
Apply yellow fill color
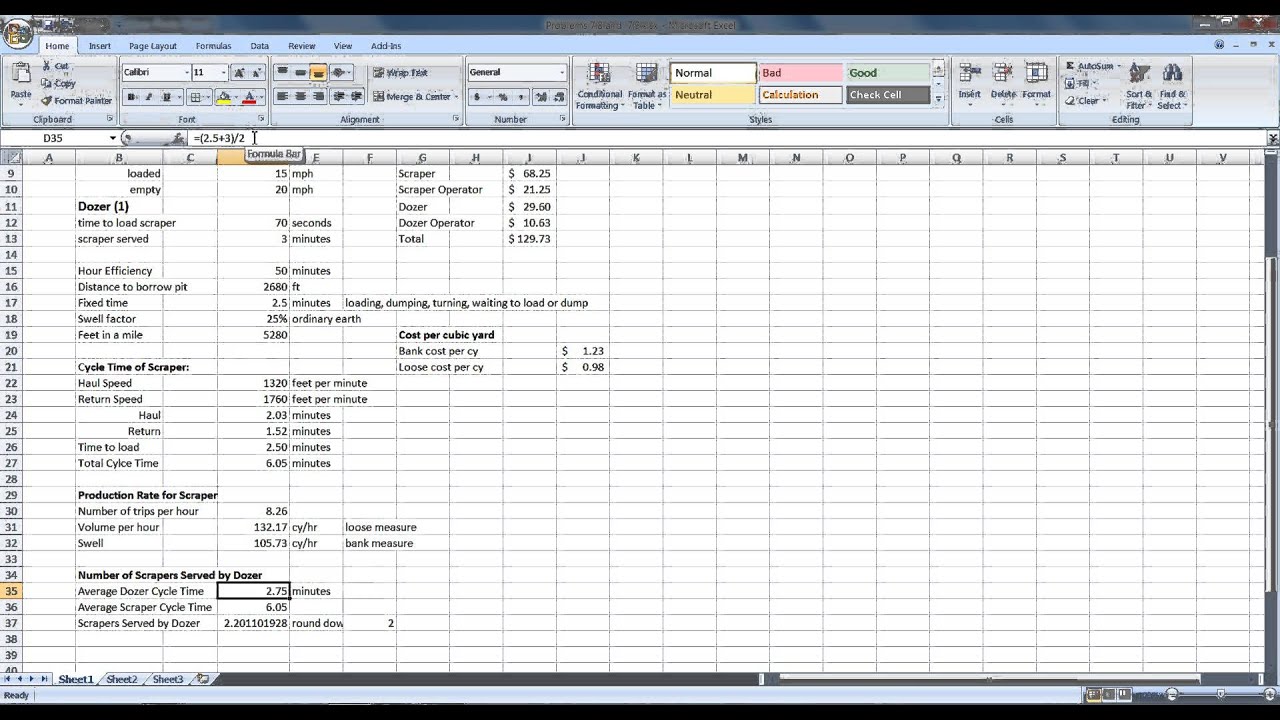click(223, 97)
